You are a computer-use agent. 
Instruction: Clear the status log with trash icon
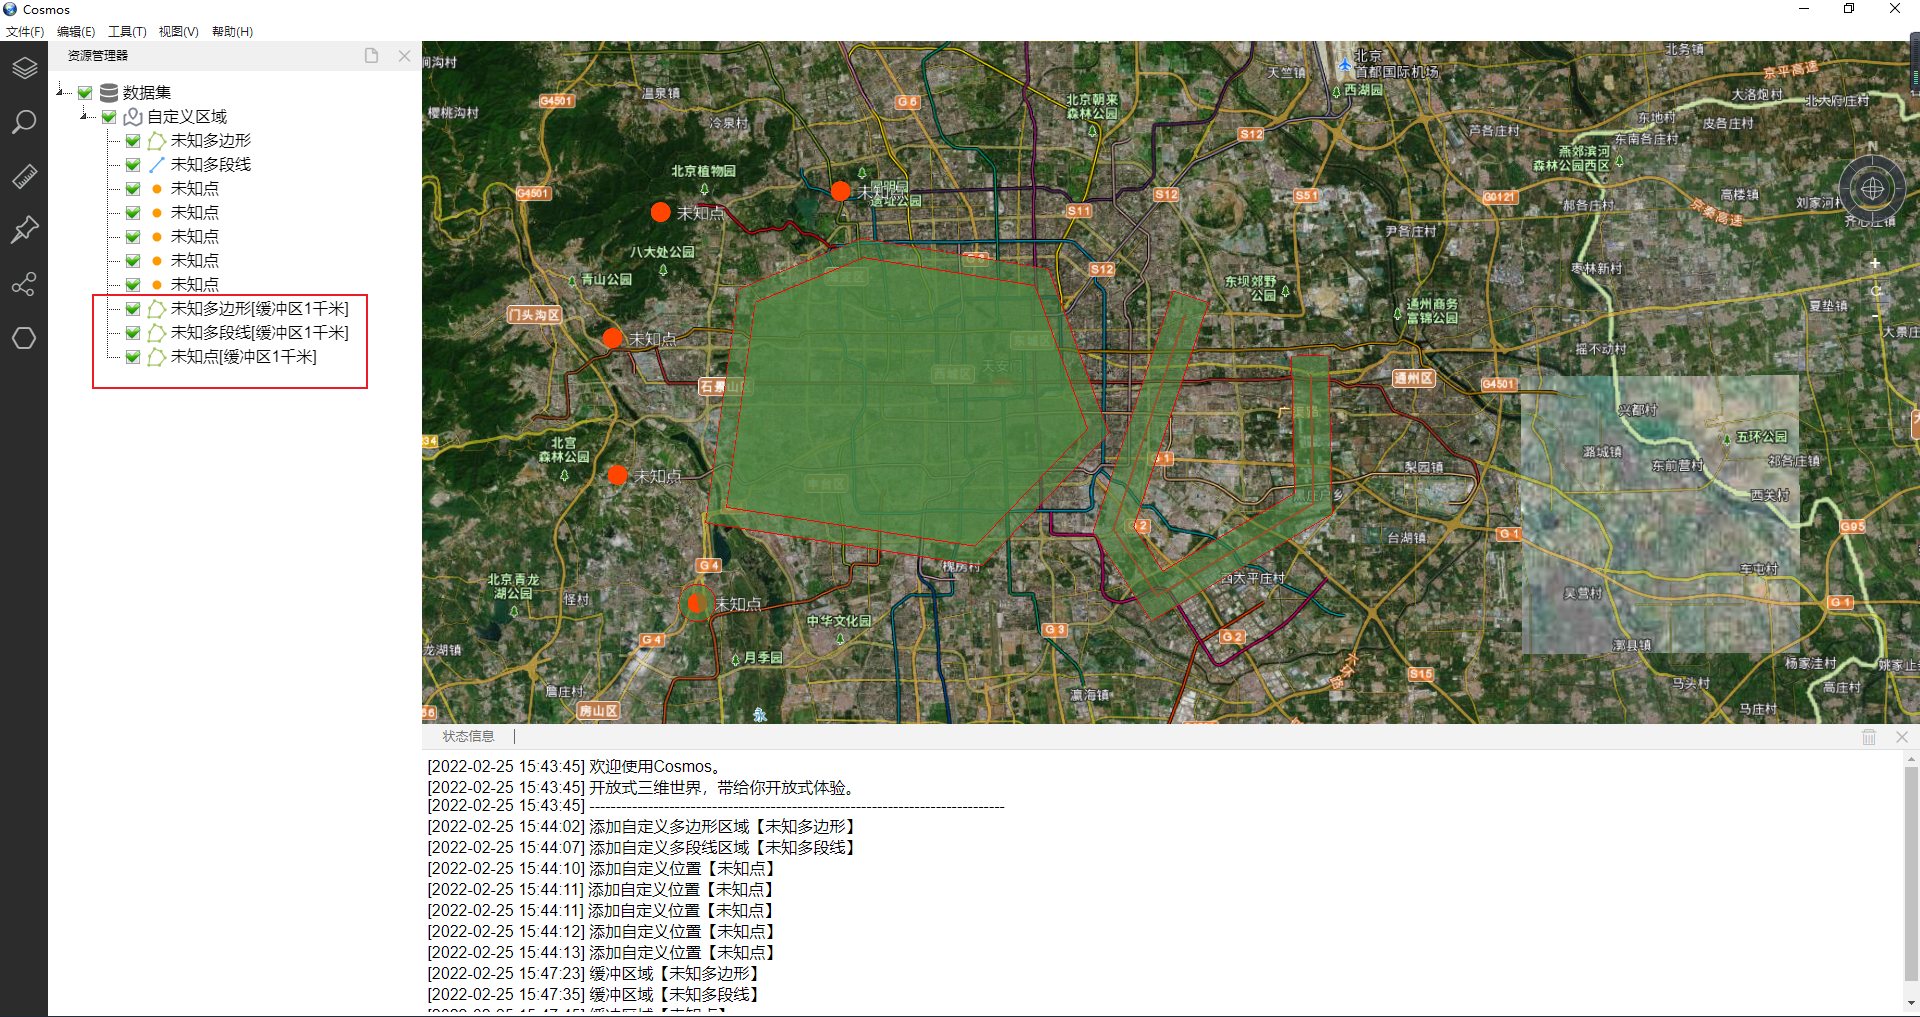click(x=1869, y=737)
